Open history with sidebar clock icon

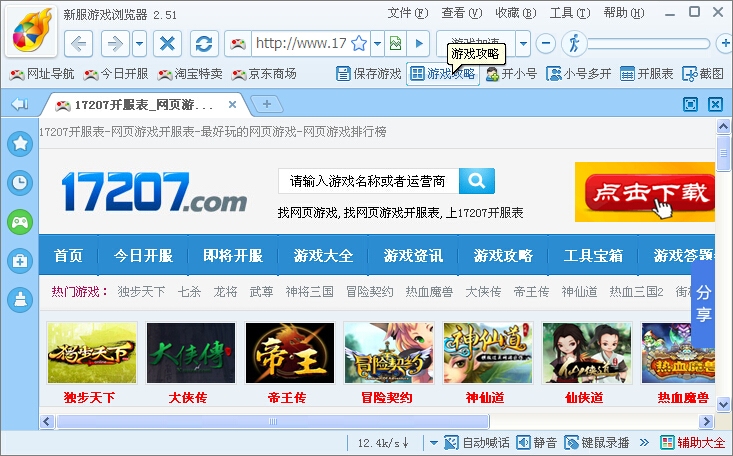click(20, 182)
